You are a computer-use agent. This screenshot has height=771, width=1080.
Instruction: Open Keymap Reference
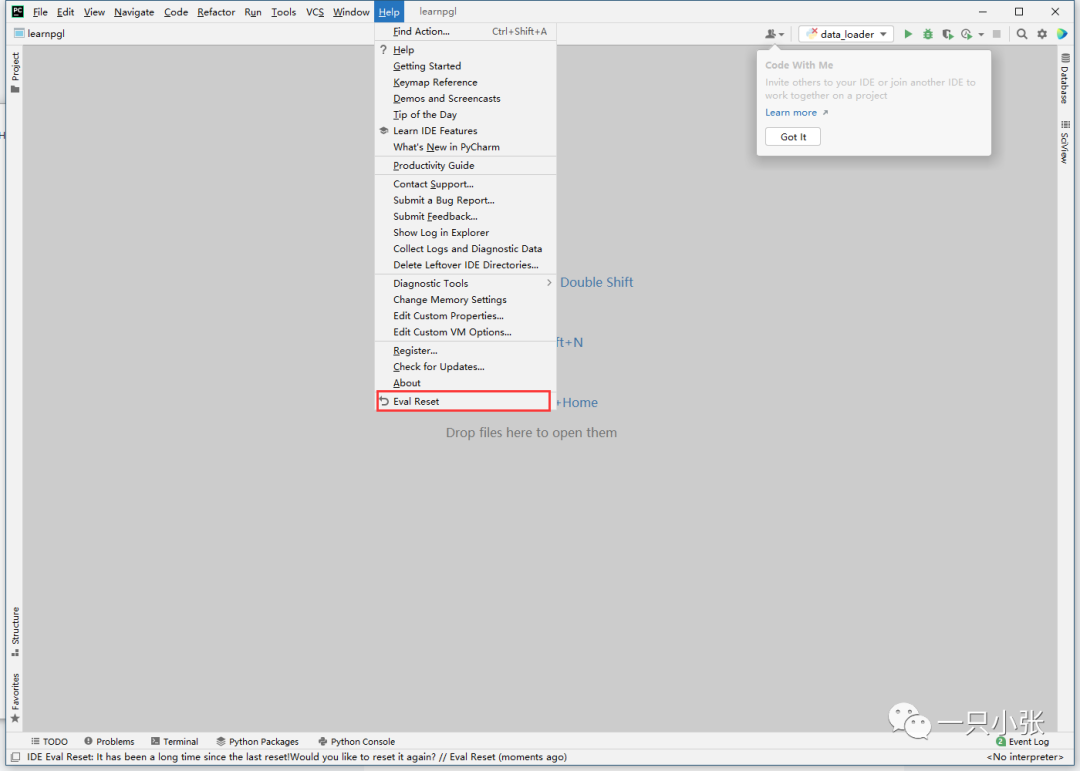466,82
